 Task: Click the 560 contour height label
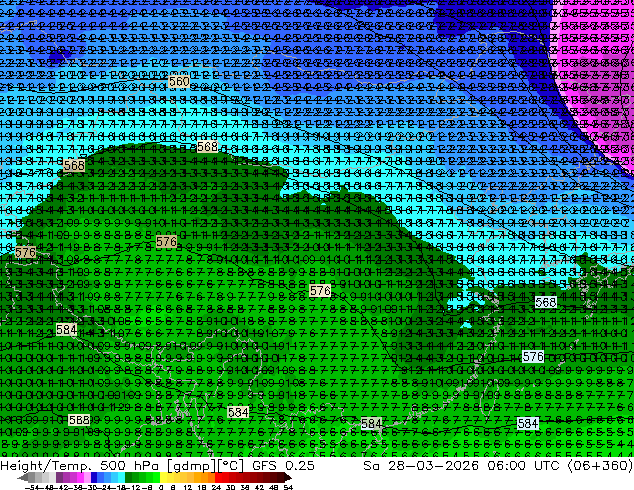pyautogui.click(x=179, y=82)
